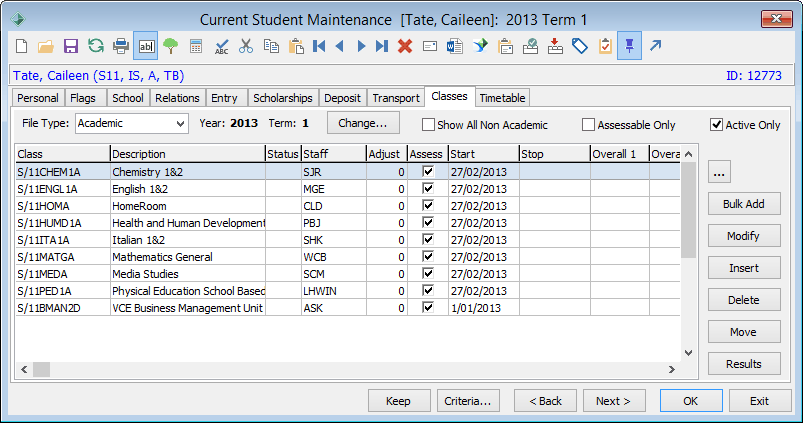Click the ellipsis (...) button
This screenshot has width=803, height=423.
[719, 172]
